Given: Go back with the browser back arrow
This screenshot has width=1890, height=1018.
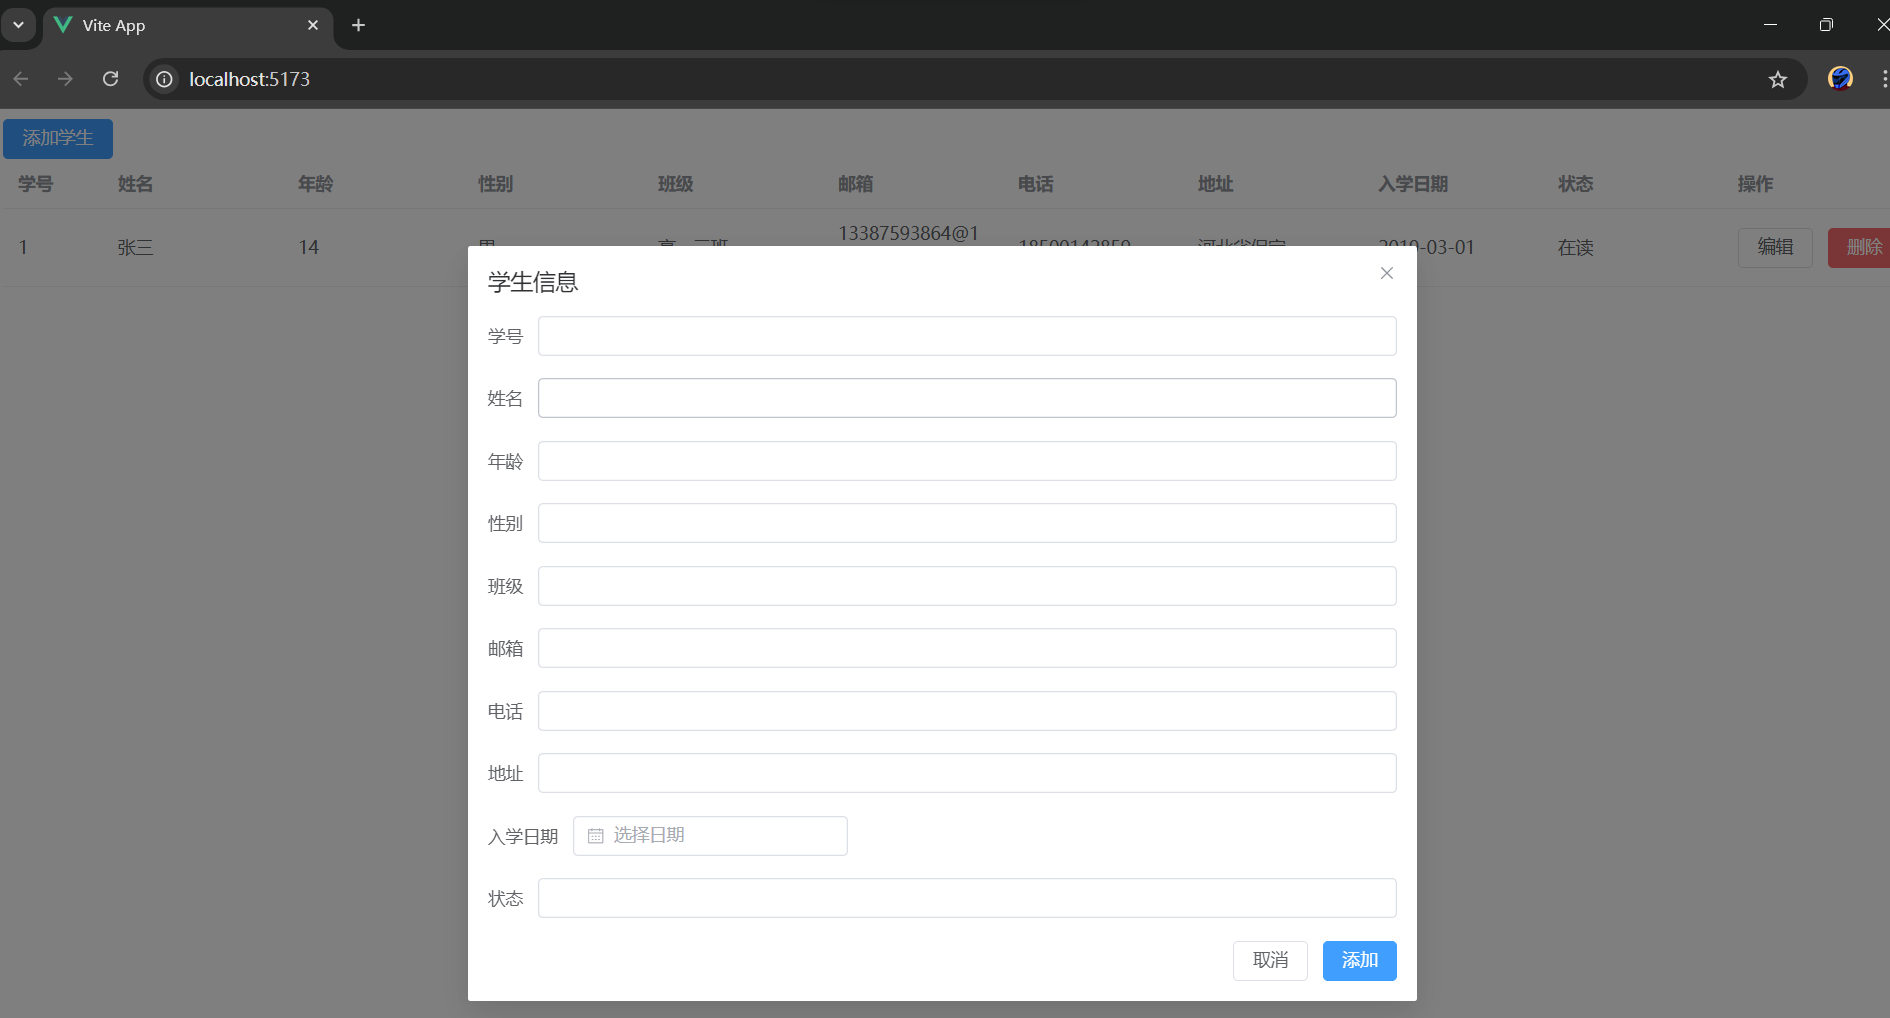Looking at the screenshot, I should point(21,79).
